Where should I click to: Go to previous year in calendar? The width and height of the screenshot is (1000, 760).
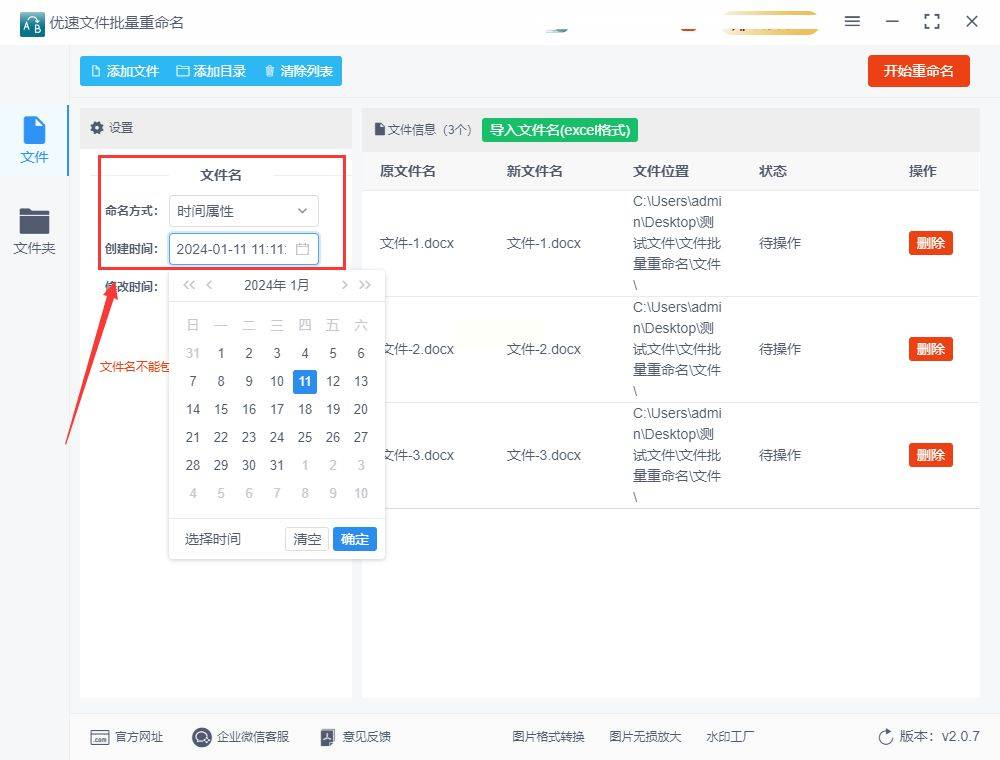coord(189,285)
